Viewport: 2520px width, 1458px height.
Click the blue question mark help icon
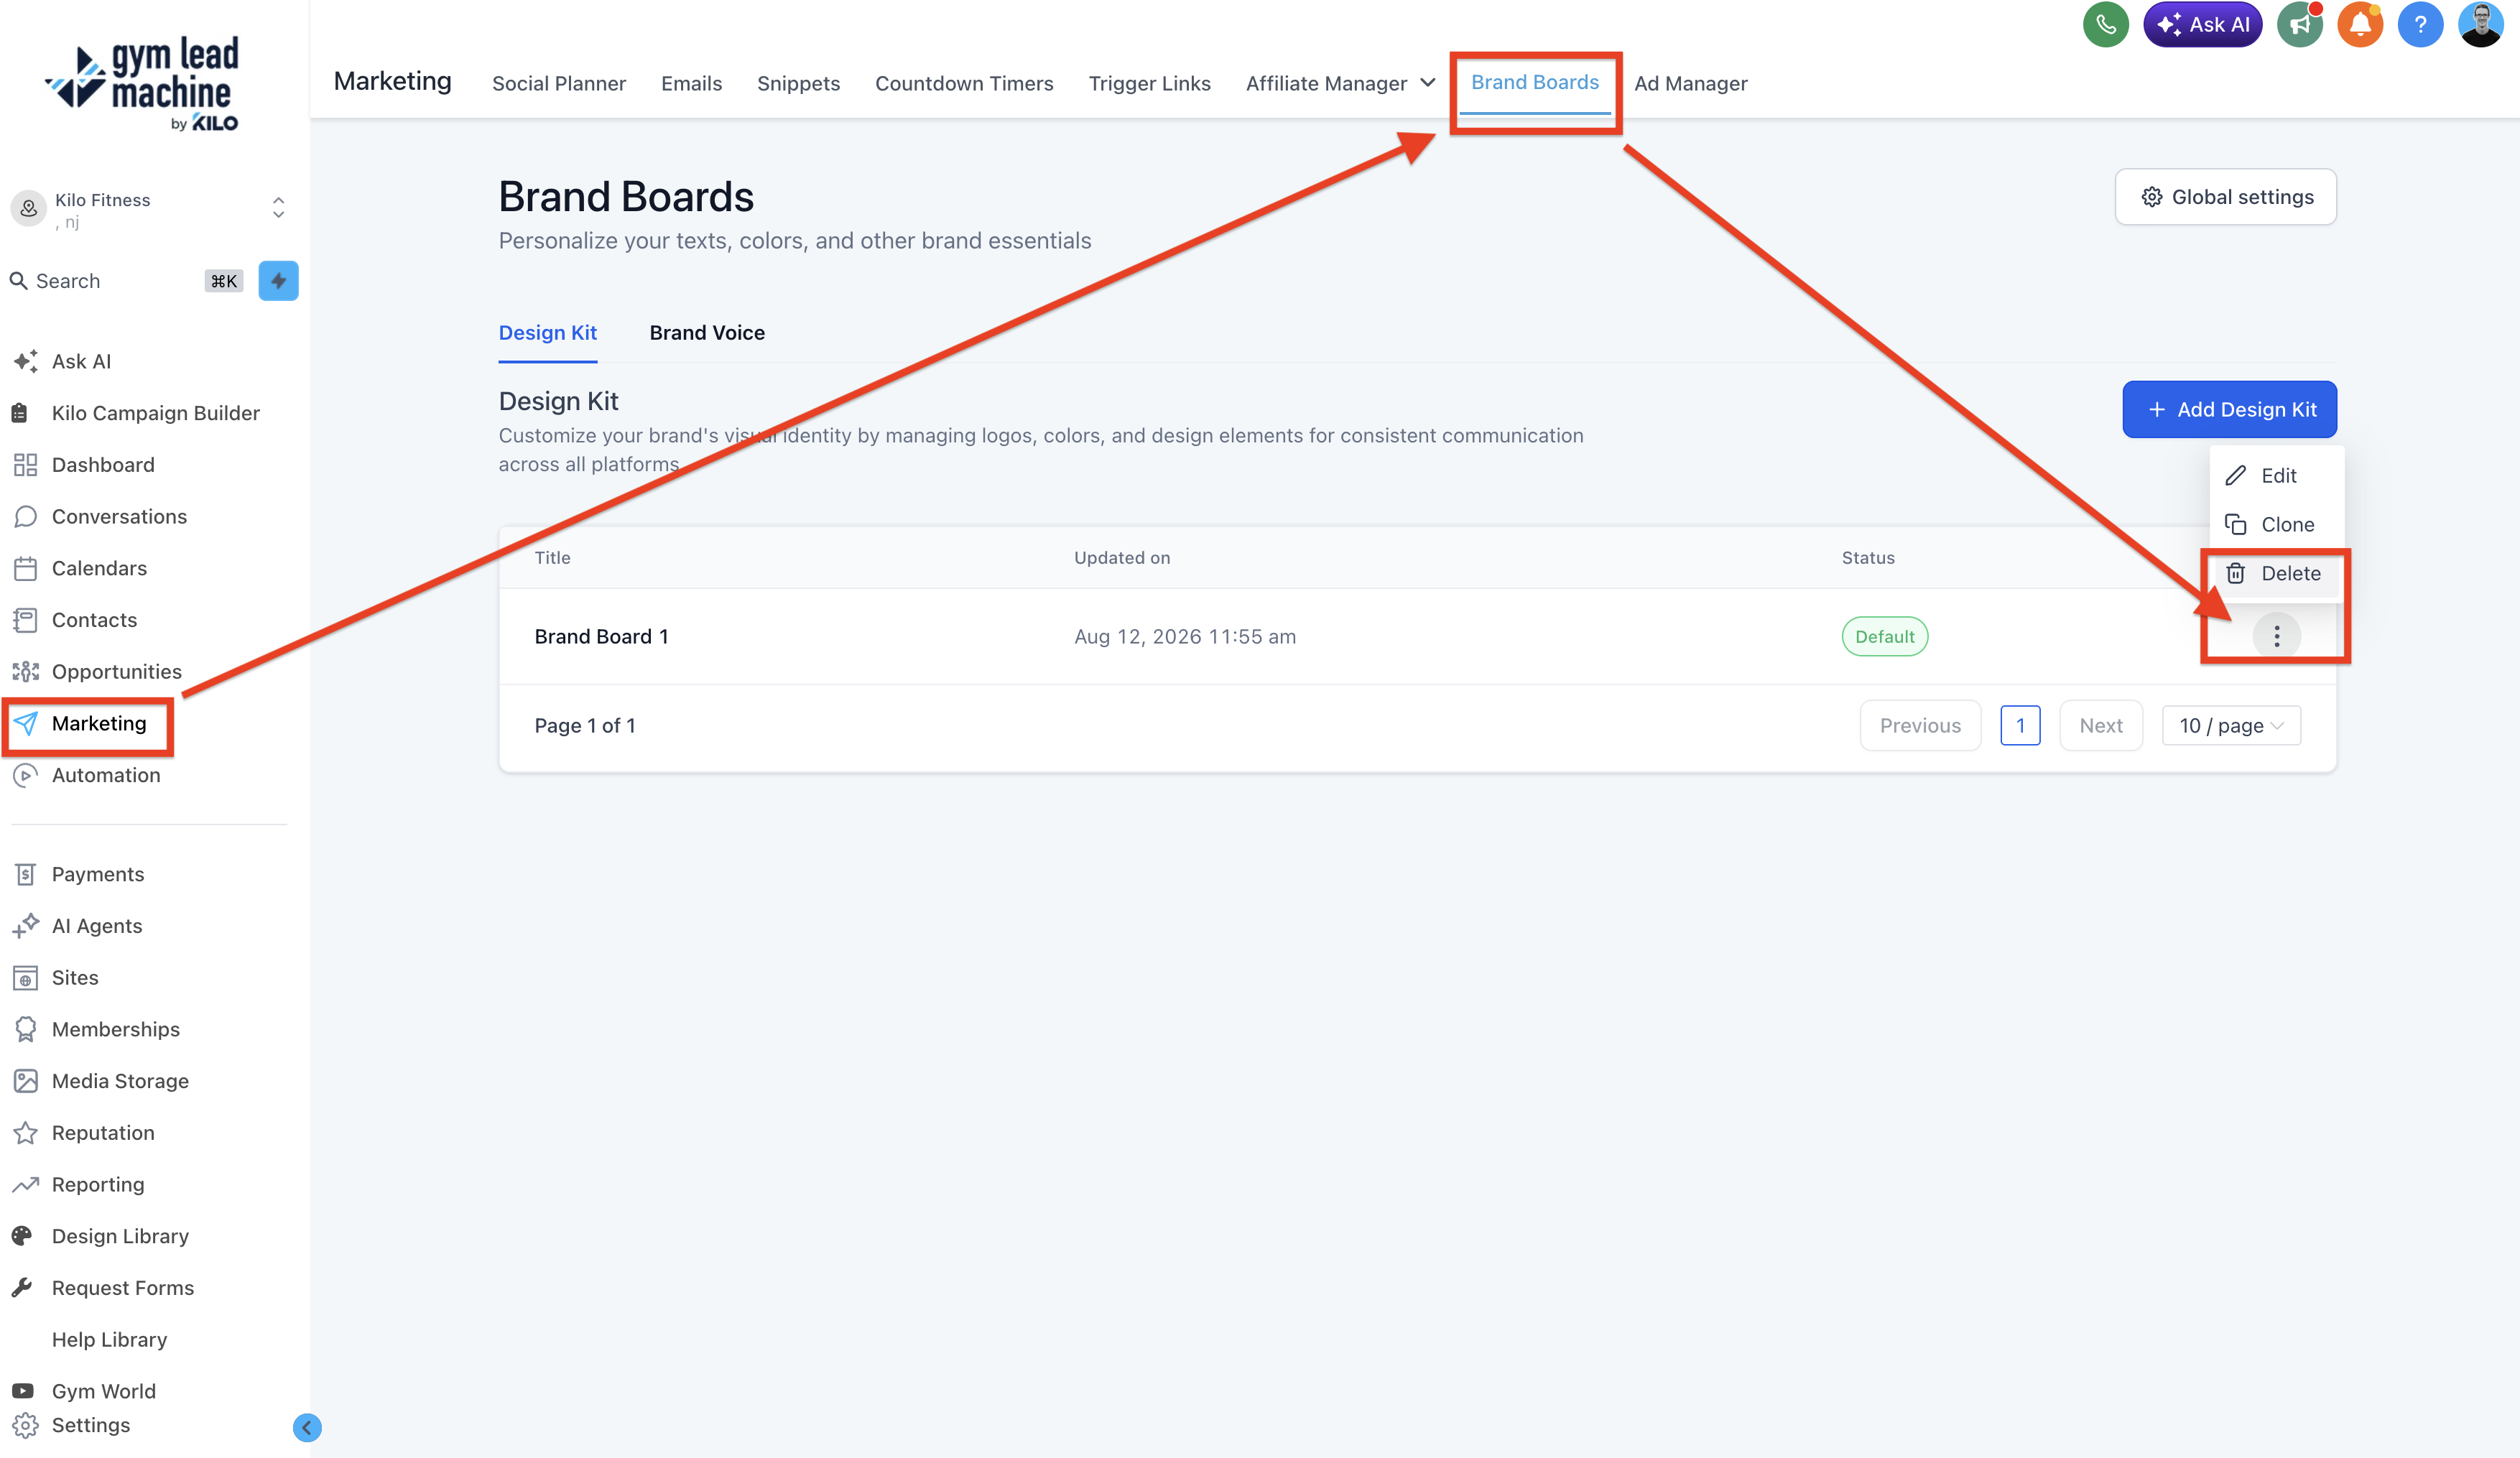click(2420, 24)
